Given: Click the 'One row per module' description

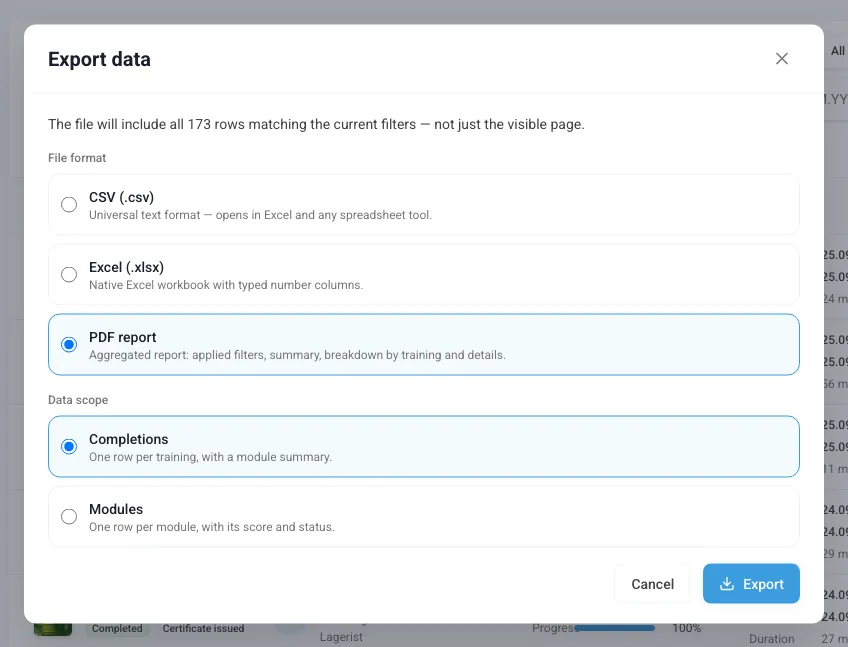Looking at the screenshot, I should [211, 526].
